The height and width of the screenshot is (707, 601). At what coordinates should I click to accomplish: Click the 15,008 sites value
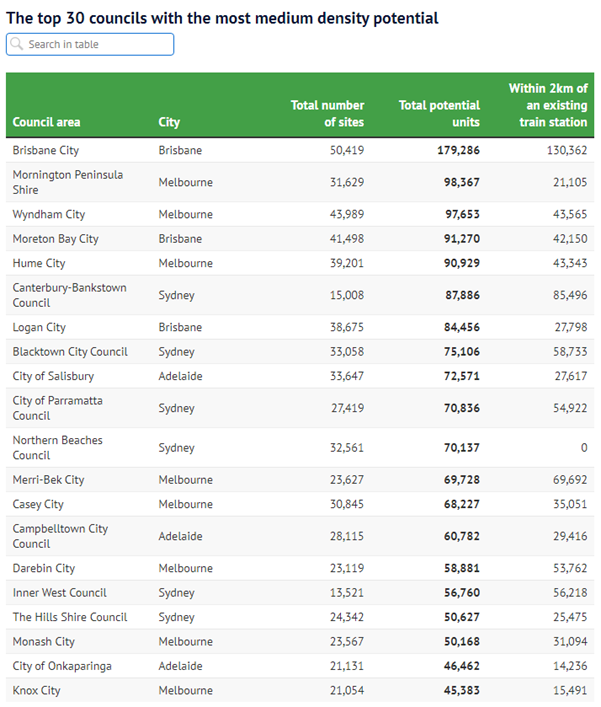point(347,295)
